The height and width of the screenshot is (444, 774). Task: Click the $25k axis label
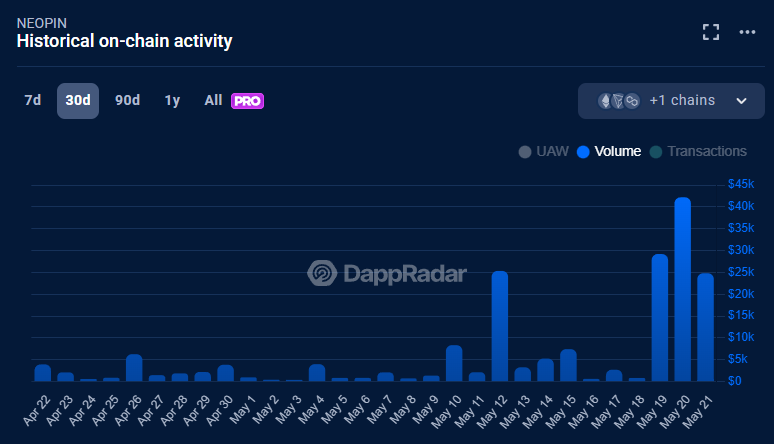pyautogui.click(x=741, y=272)
